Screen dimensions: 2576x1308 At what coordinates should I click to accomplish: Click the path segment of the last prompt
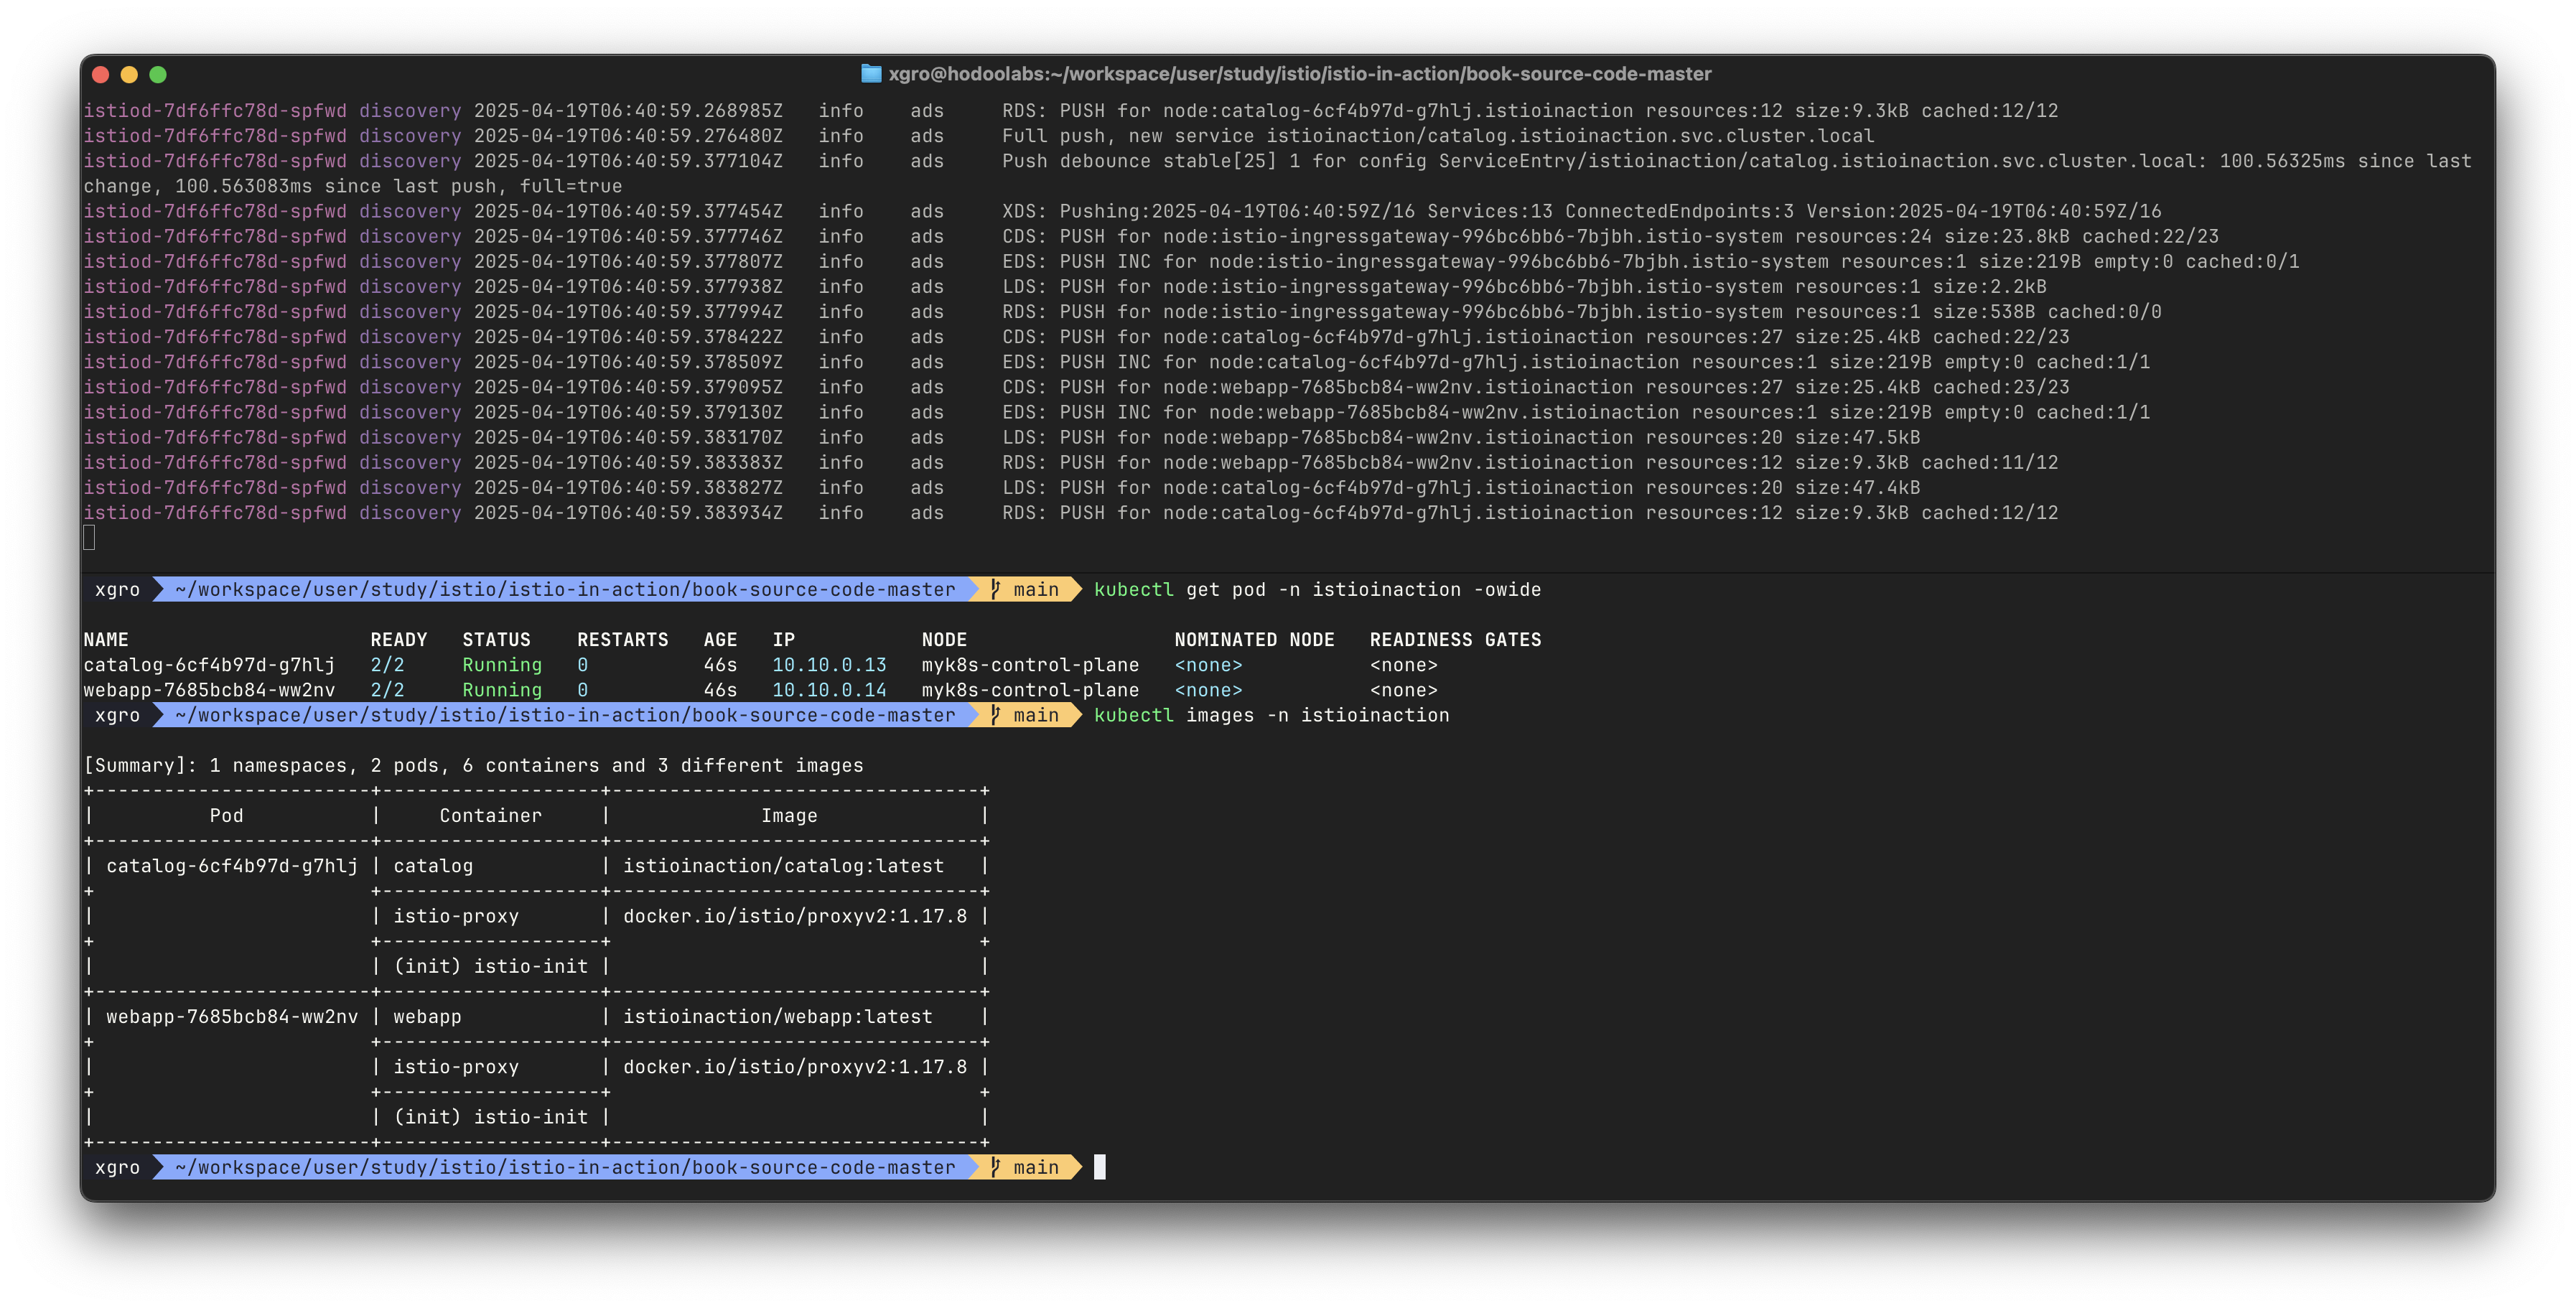565,1167
